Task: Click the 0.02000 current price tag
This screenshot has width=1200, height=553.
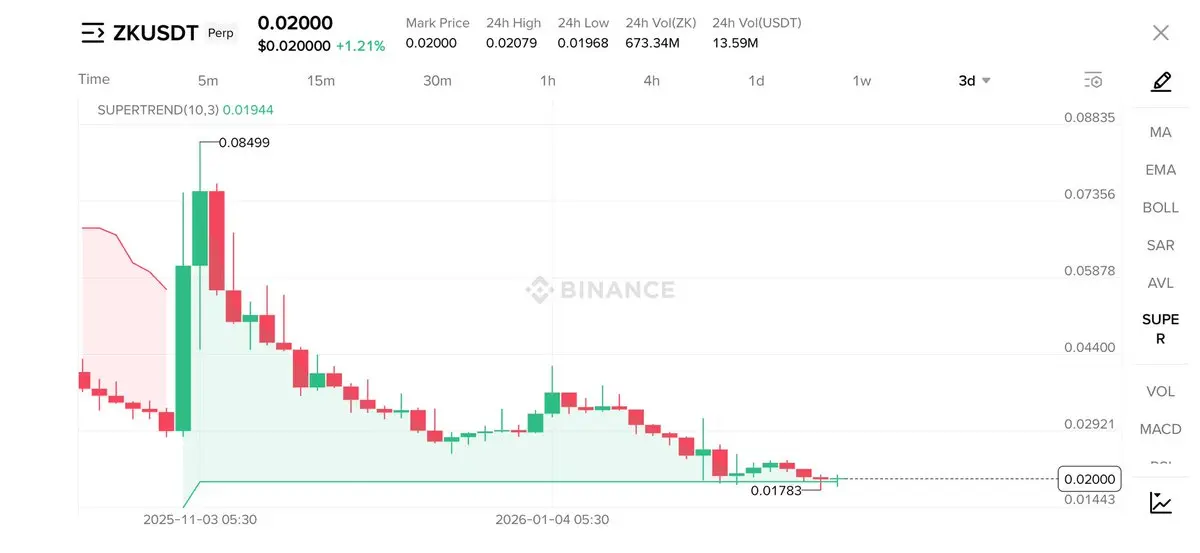Action: pyautogui.click(x=1090, y=479)
